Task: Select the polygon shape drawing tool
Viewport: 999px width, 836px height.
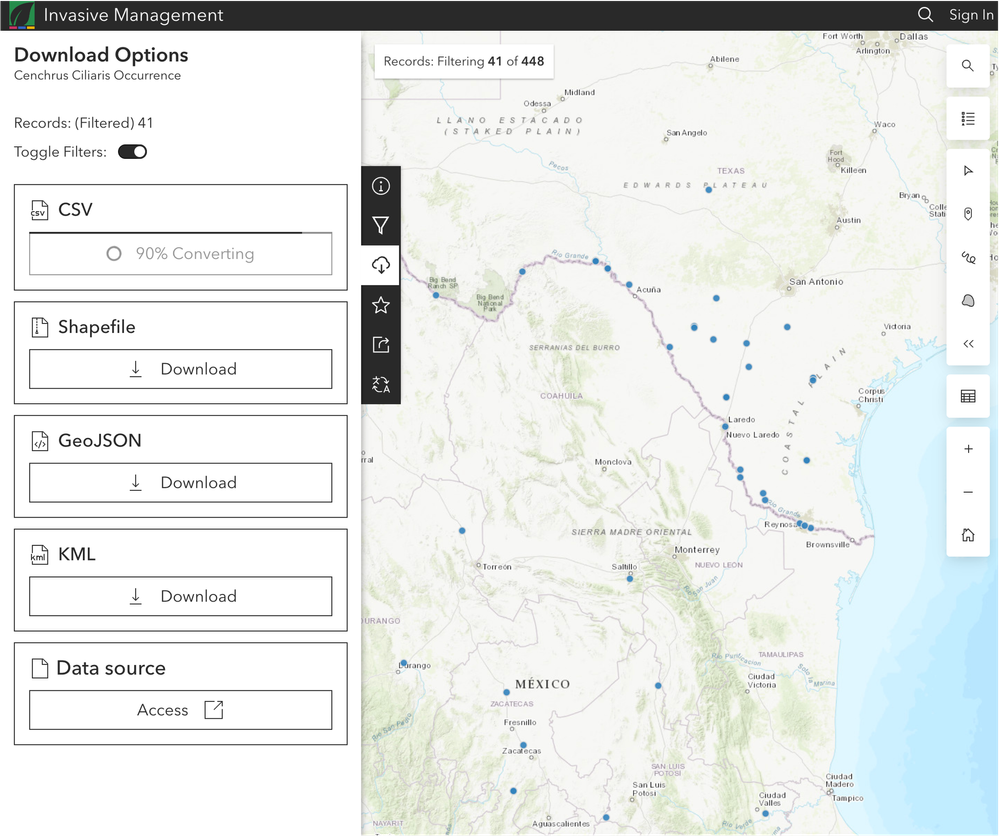Action: click(x=967, y=300)
